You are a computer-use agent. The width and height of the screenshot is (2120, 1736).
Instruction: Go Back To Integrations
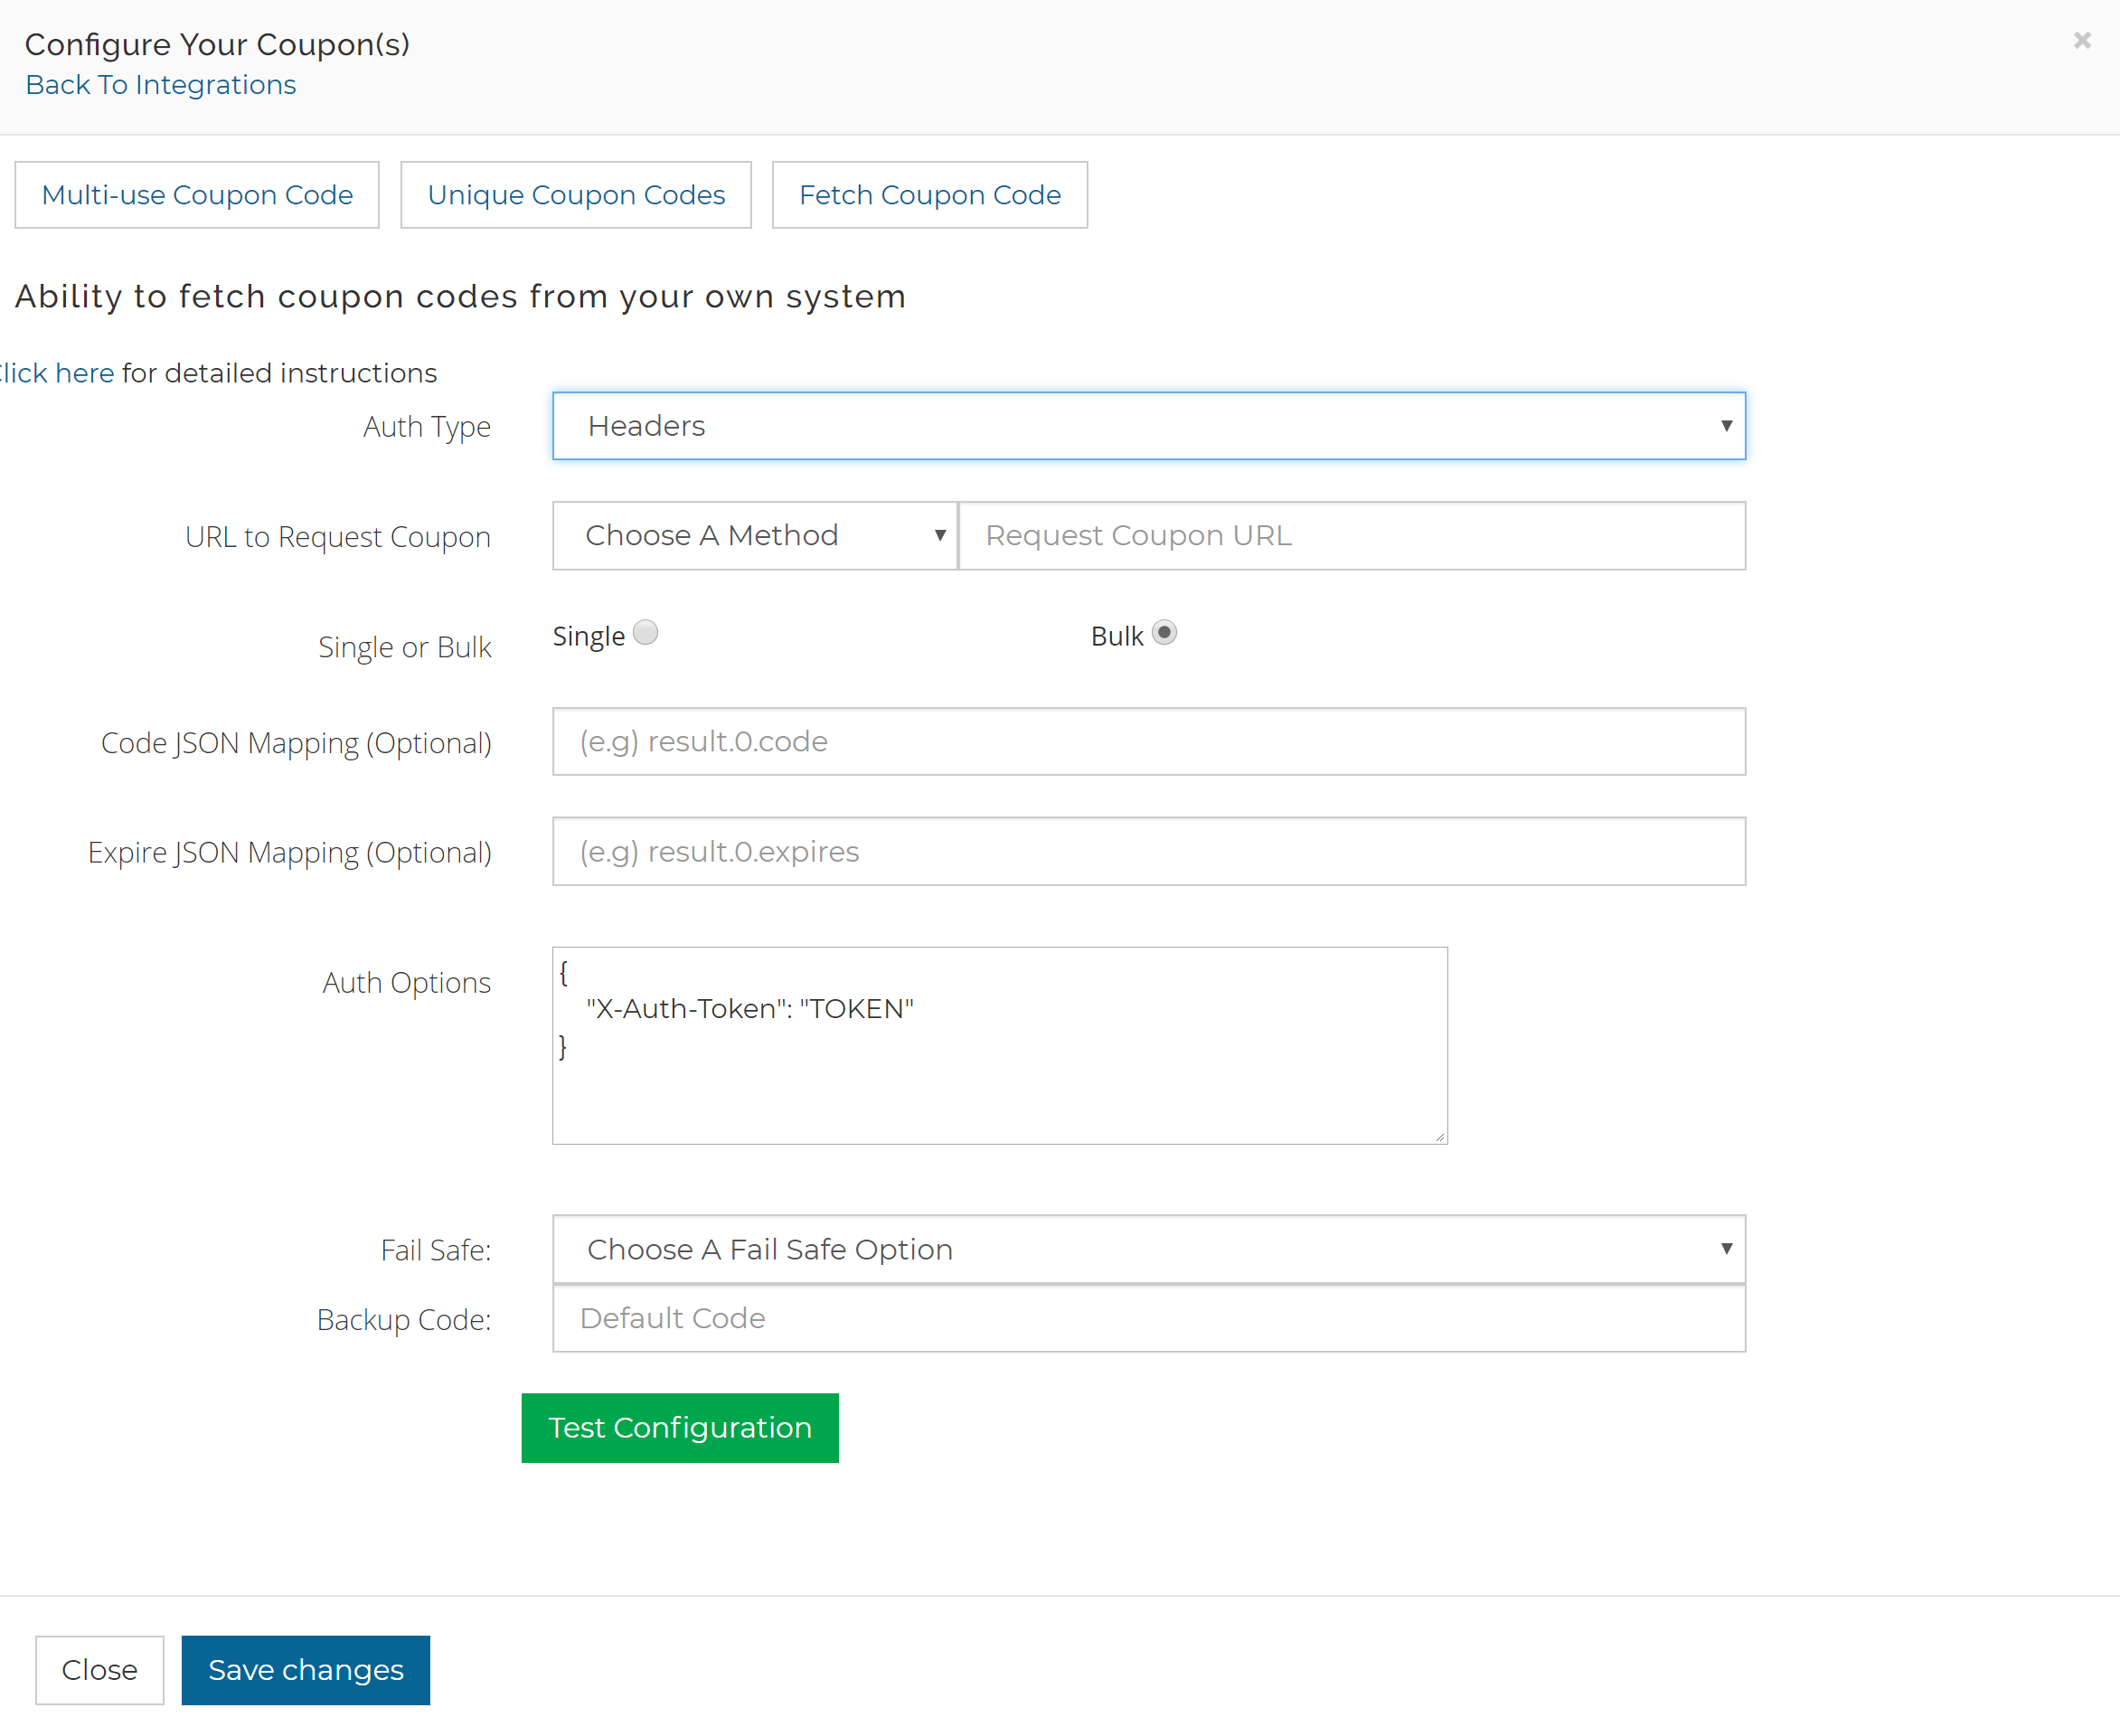coord(160,84)
